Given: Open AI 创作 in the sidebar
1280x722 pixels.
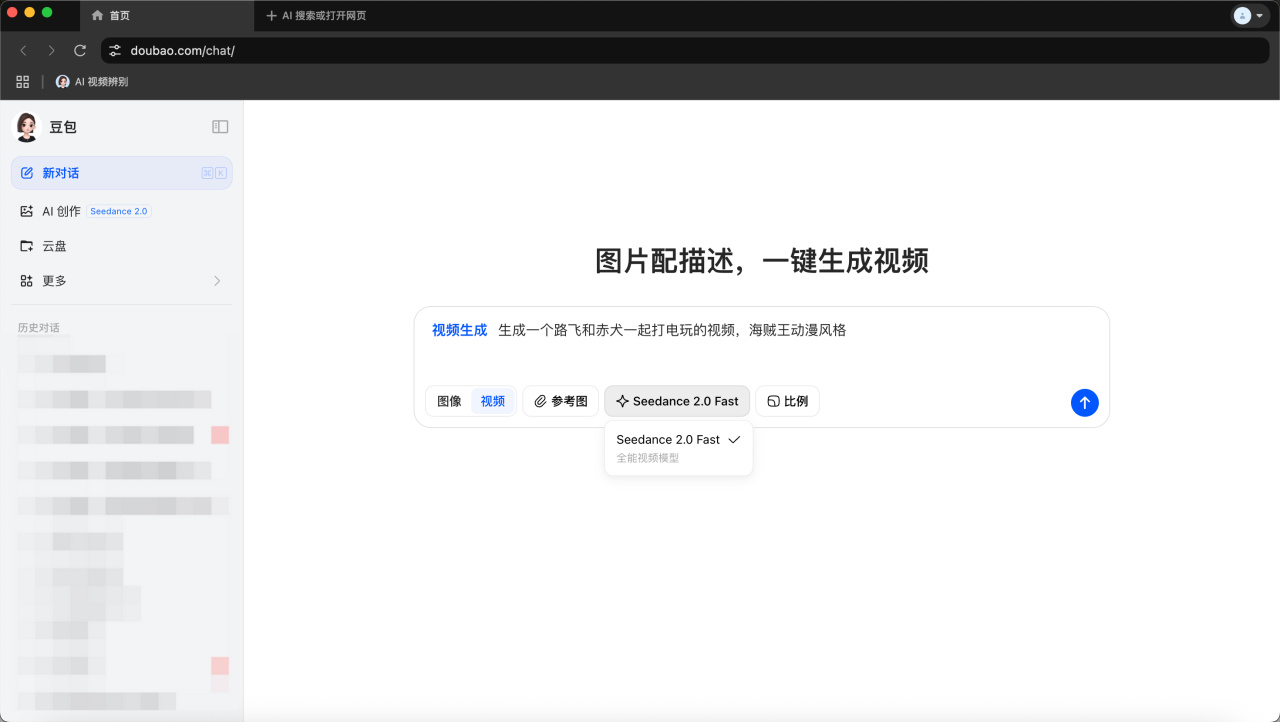Looking at the screenshot, I should pos(61,211).
